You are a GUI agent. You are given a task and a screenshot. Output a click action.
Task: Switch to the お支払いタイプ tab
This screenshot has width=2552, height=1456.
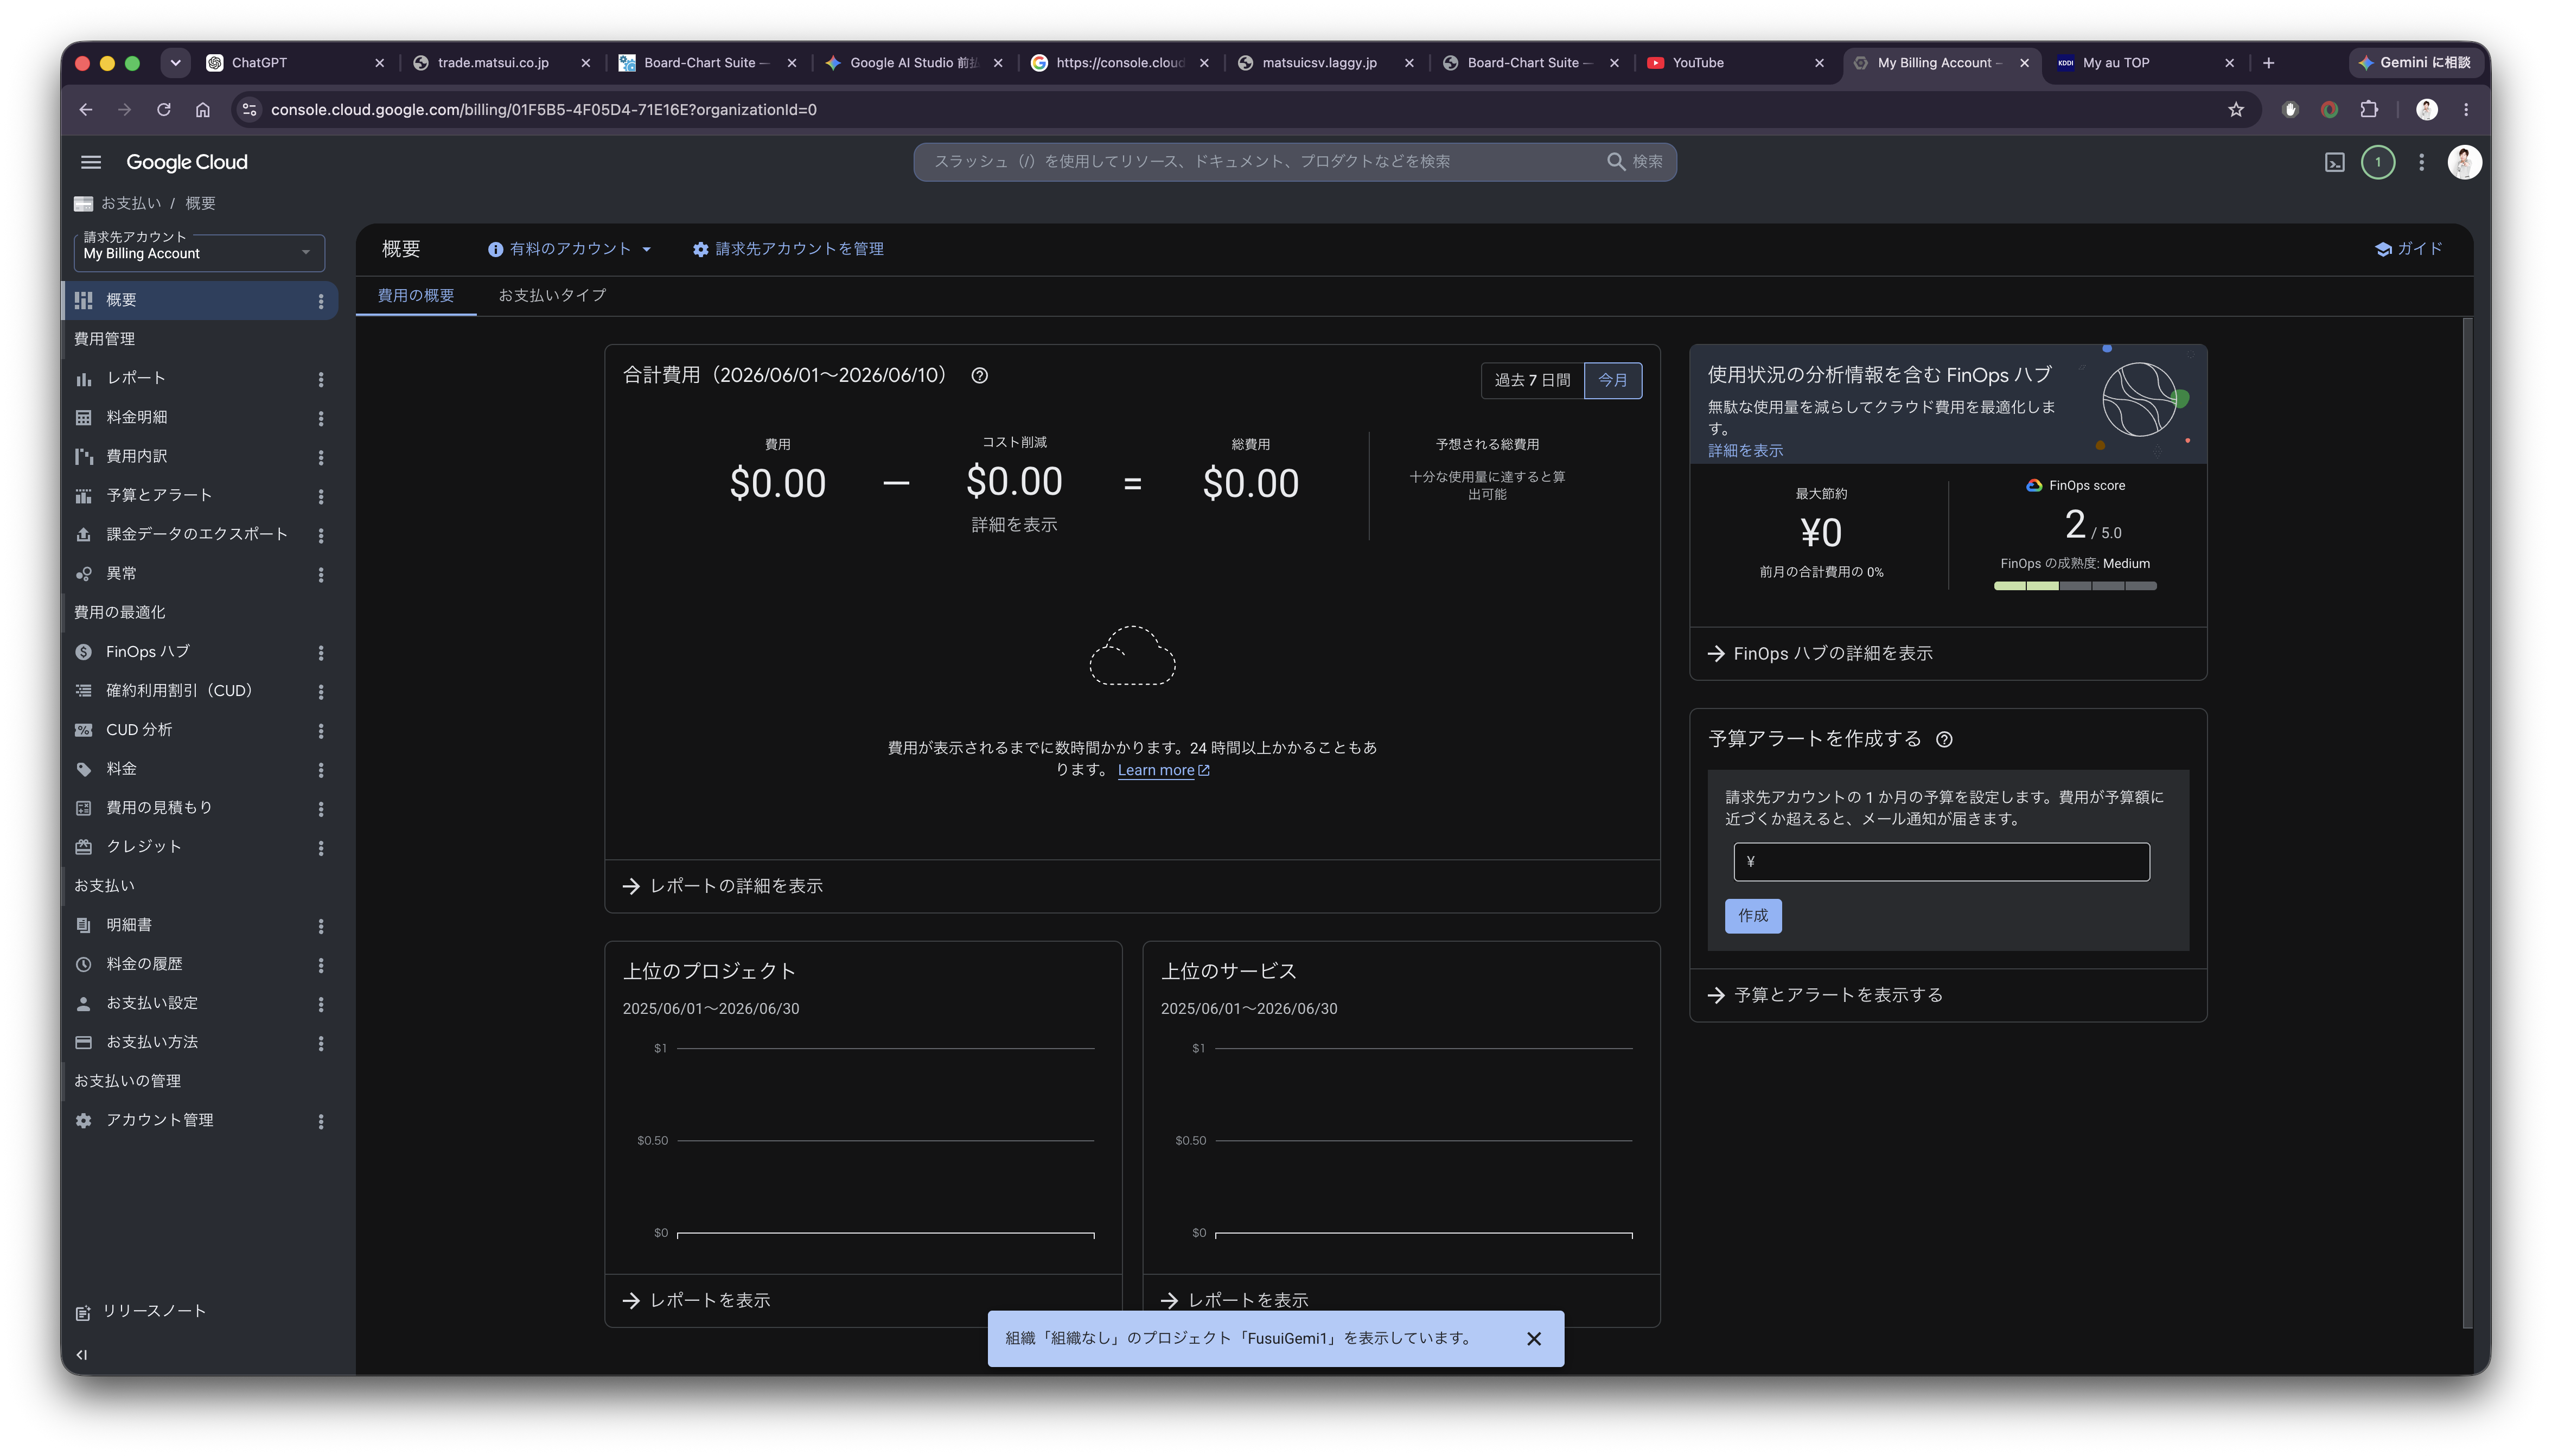coord(552,296)
